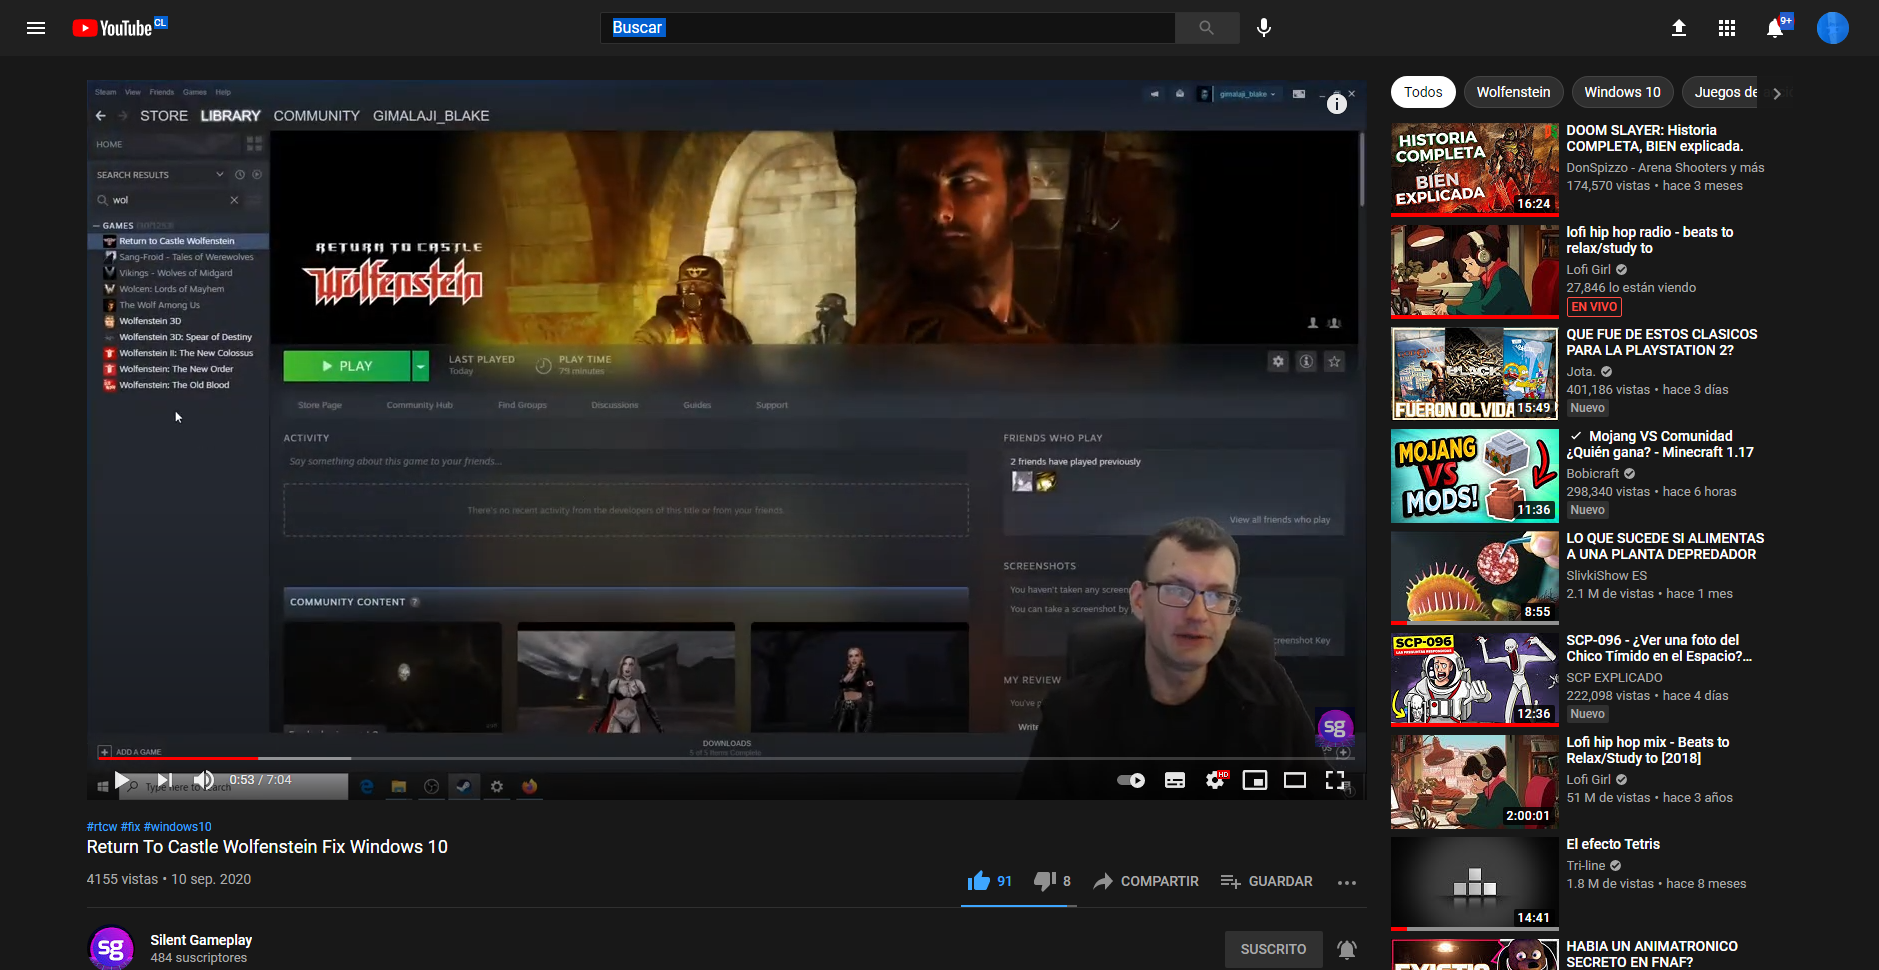Open SCP-096 video title
The height and width of the screenshot is (970, 1879).
(1659, 648)
